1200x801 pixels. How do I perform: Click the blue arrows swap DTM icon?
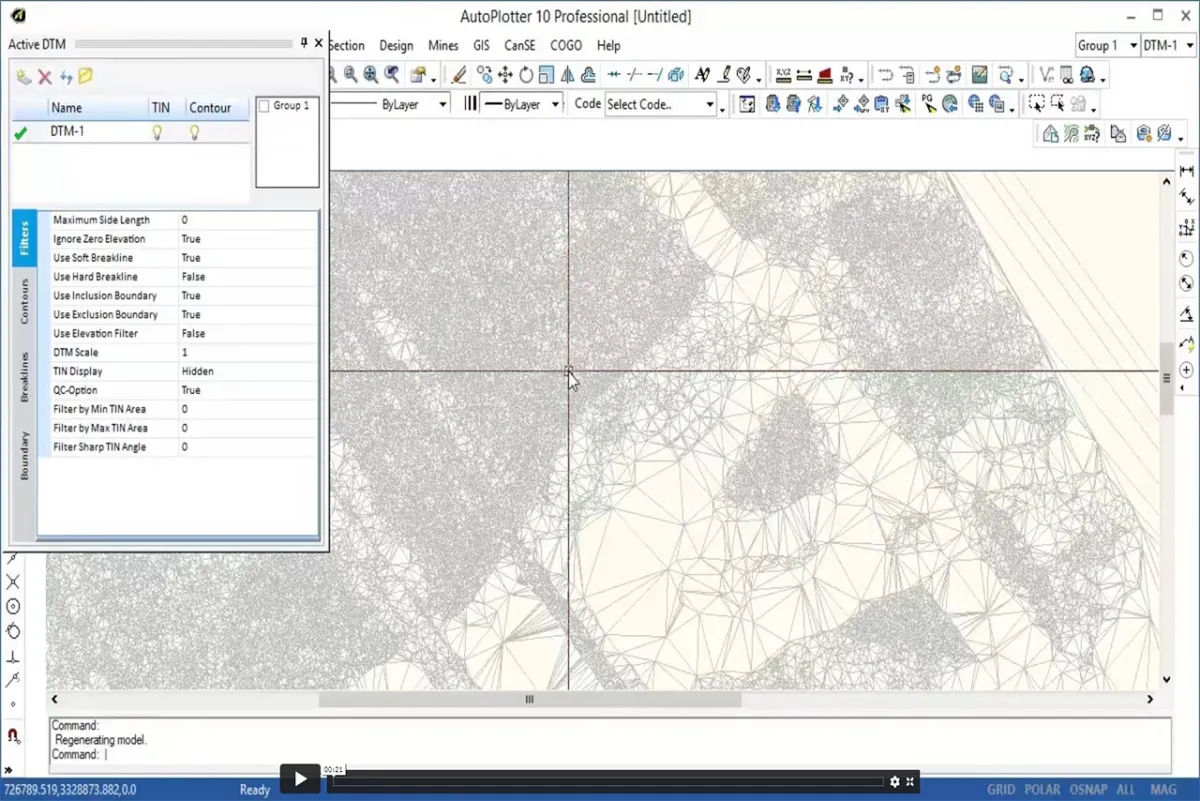66,77
